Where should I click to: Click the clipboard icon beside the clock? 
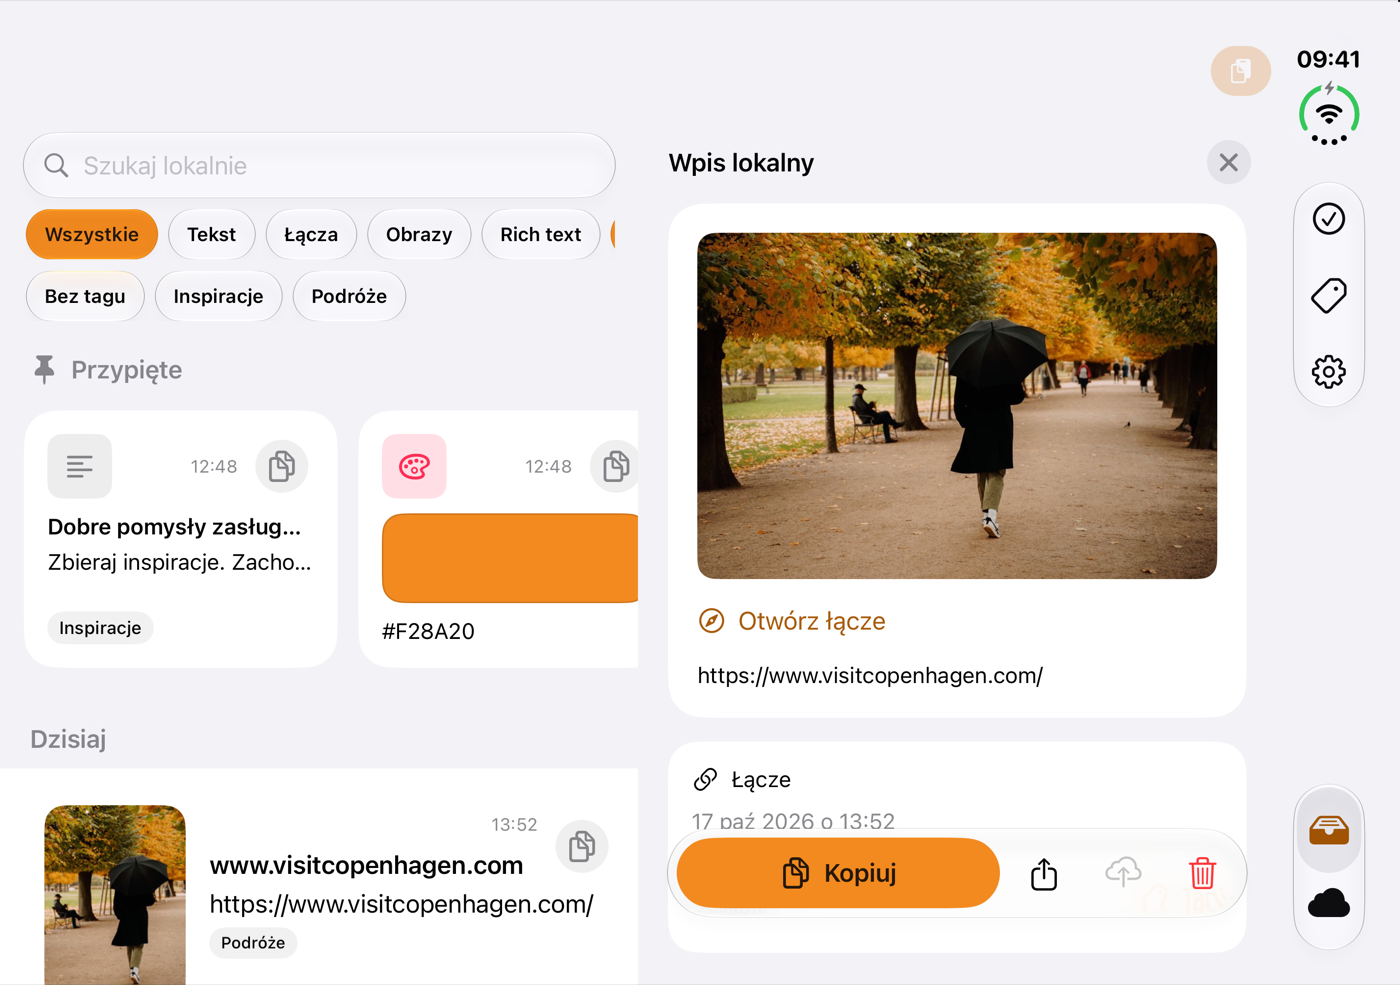coord(1240,71)
